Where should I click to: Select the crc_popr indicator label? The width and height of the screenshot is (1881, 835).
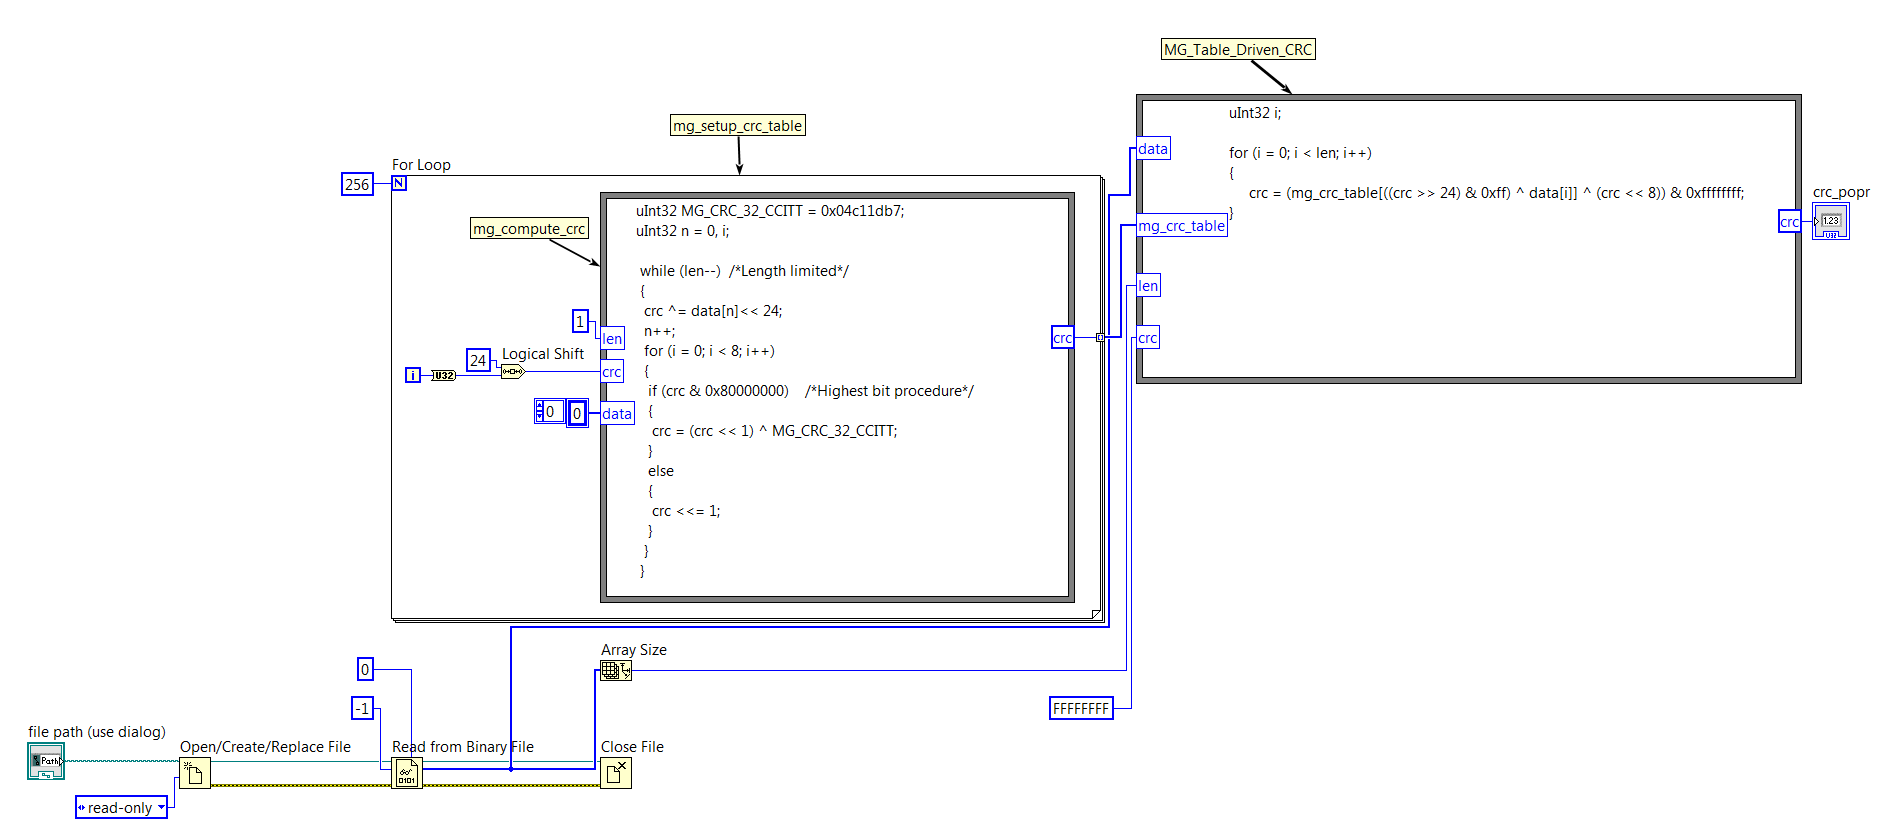tap(1841, 192)
